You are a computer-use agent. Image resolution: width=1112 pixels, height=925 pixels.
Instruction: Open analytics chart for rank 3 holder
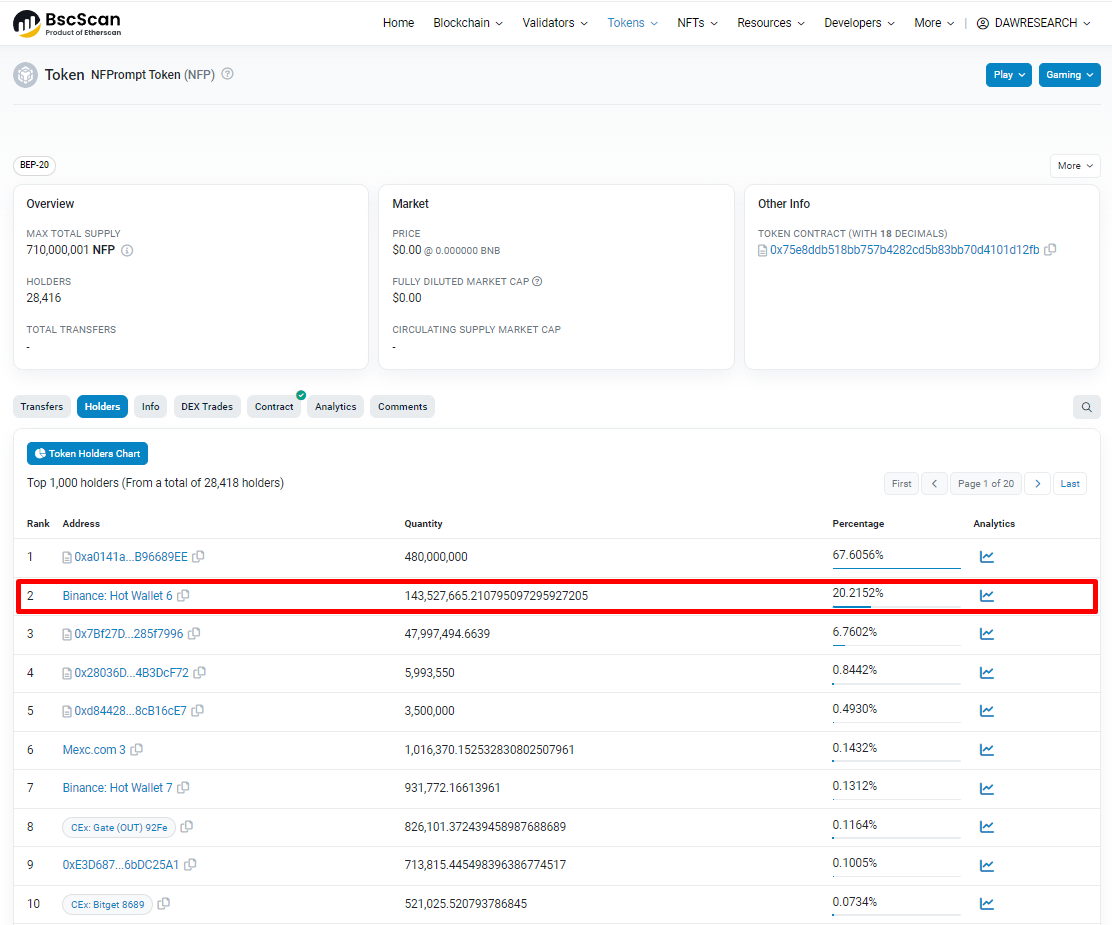tap(986, 633)
